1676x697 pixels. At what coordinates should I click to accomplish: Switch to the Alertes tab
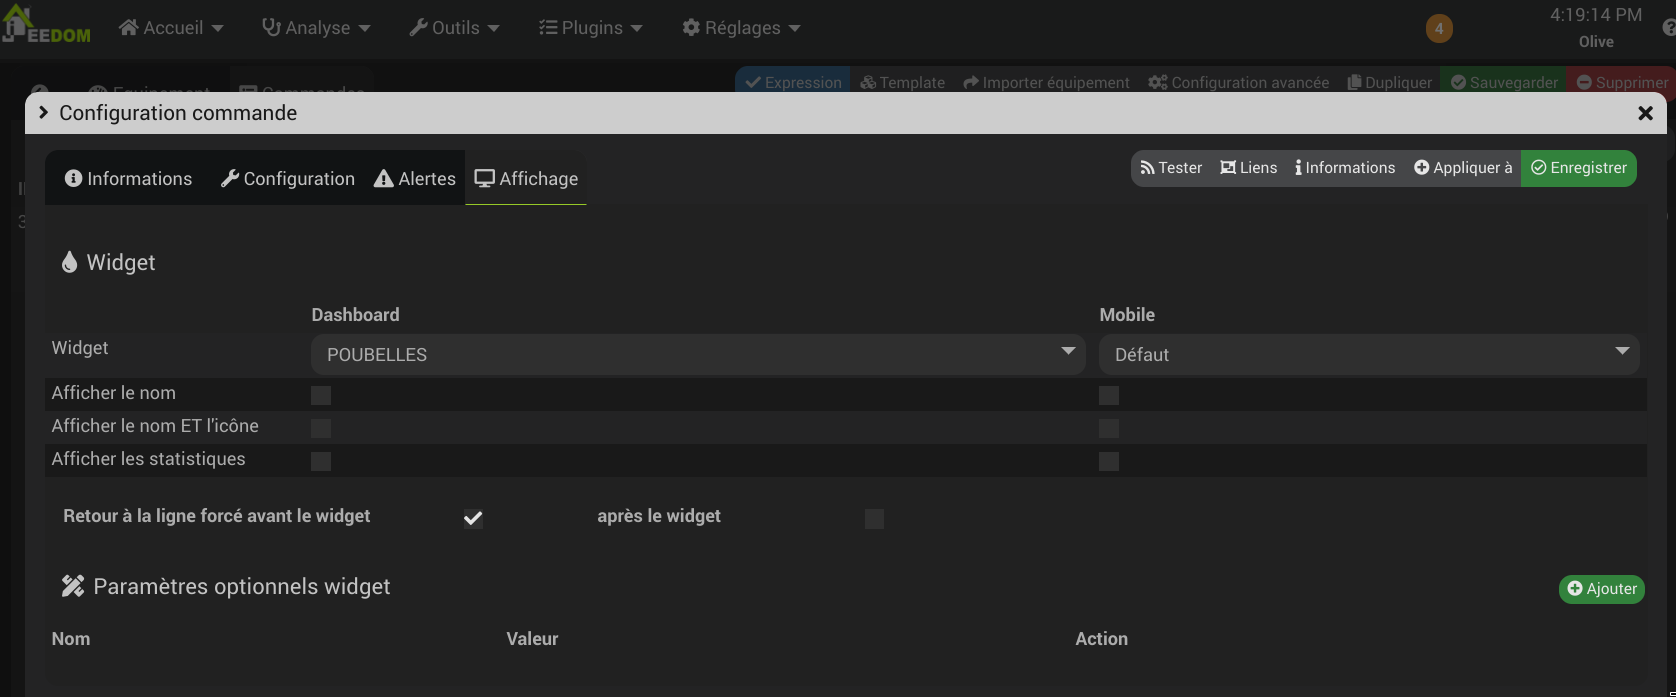coord(415,179)
